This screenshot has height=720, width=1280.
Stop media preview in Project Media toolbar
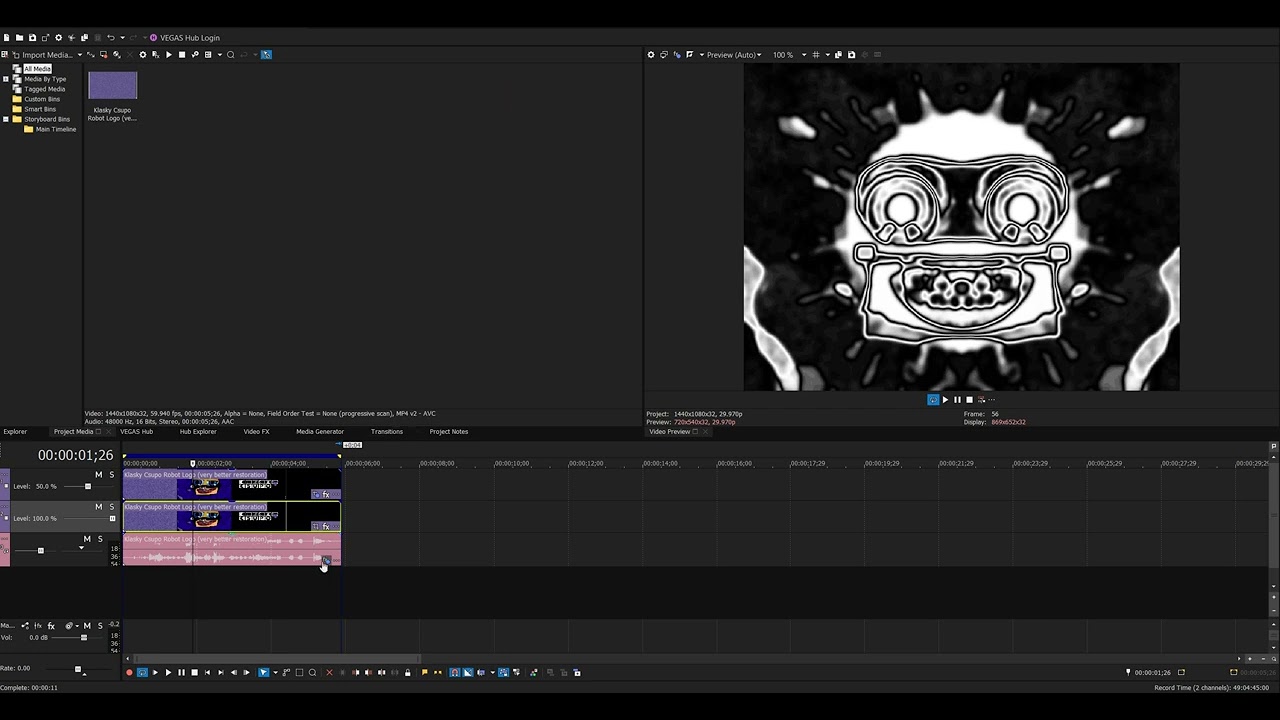click(181, 55)
